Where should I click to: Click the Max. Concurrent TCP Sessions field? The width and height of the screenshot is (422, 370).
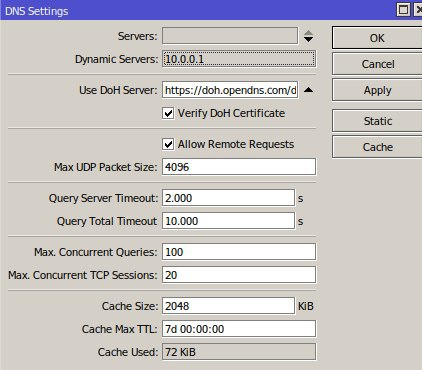pos(239,275)
